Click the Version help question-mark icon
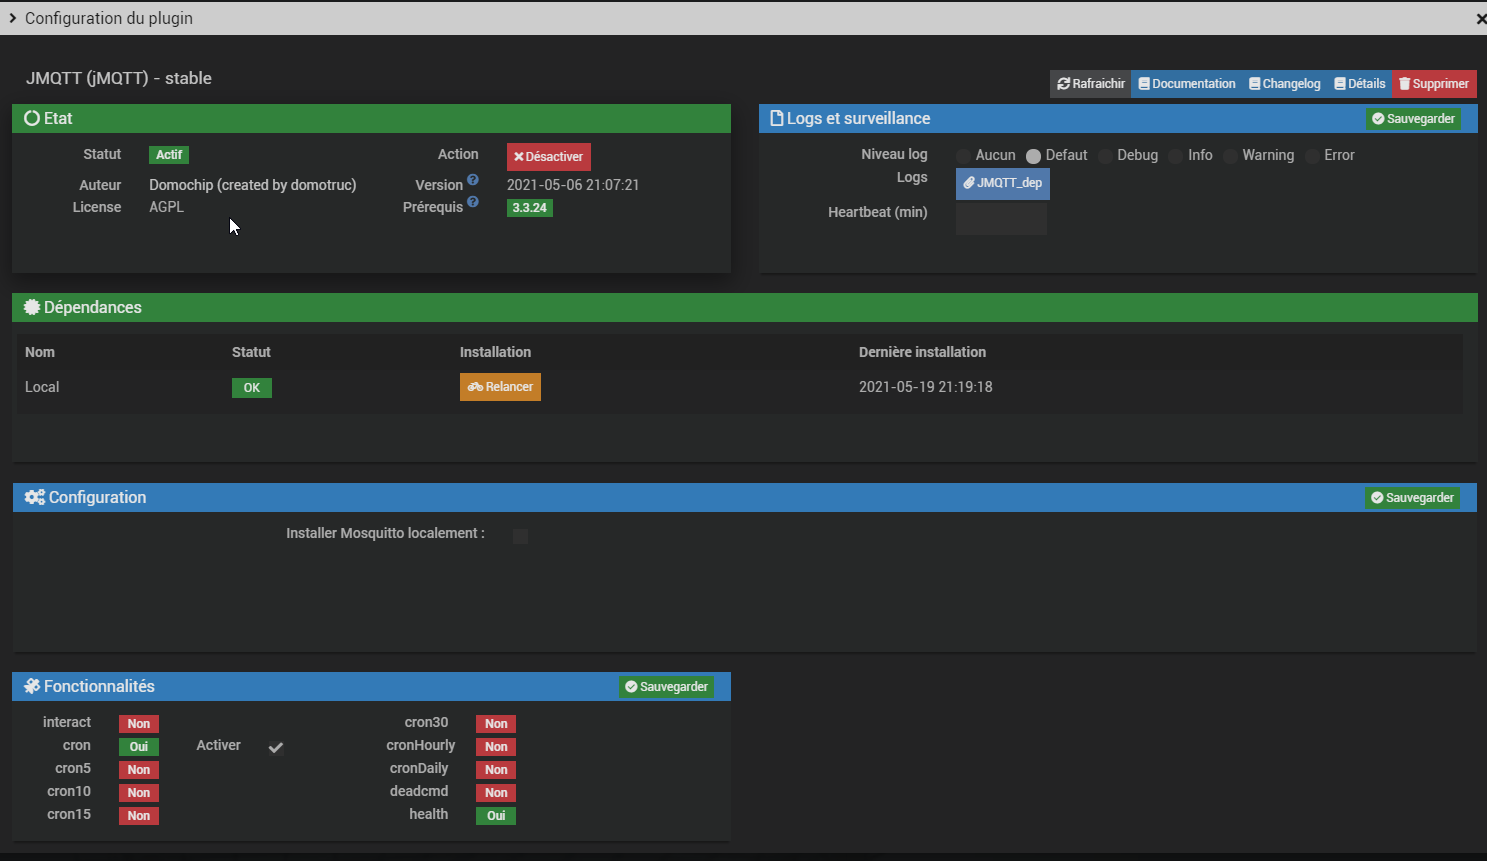1487x861 pixels. pos(473,180)
